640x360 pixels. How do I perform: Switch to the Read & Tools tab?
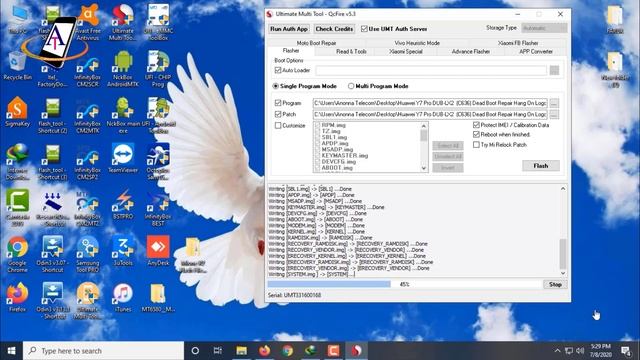tap(351, 51)
